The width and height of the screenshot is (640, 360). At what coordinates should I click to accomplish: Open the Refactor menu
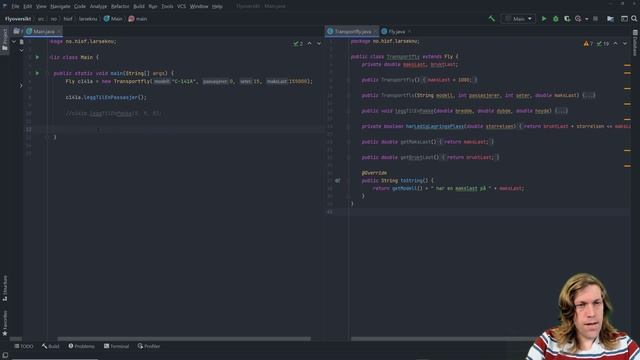click(120, 6)
